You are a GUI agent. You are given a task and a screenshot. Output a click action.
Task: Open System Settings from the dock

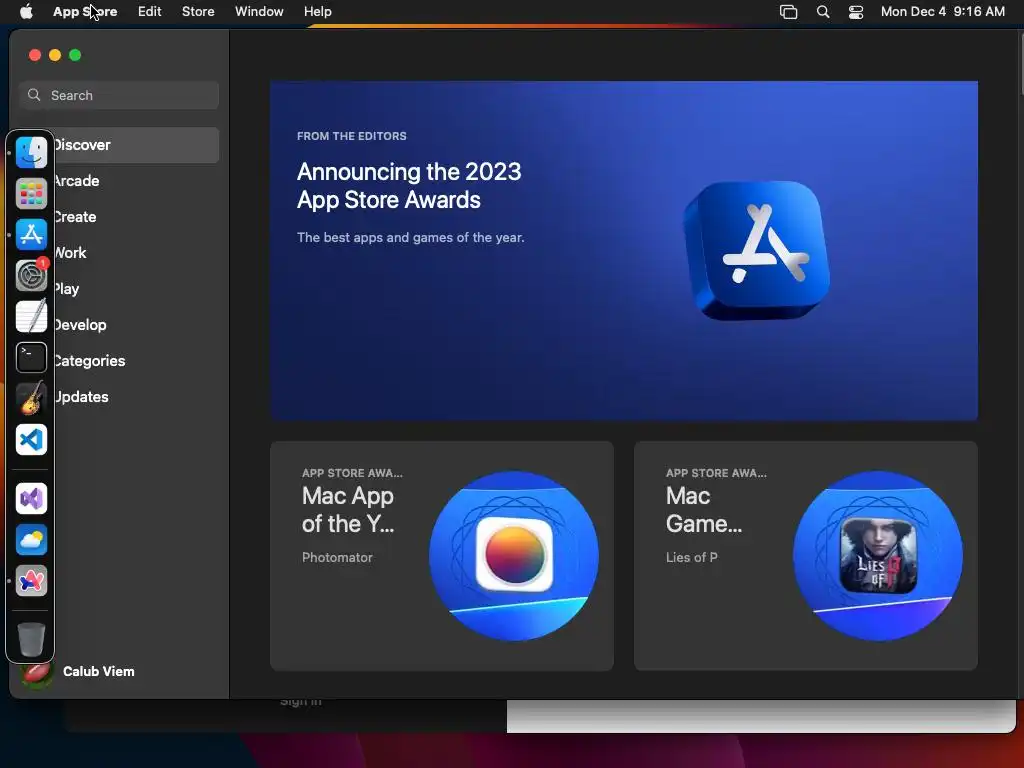pyautogui.click(x=31, y=276)
